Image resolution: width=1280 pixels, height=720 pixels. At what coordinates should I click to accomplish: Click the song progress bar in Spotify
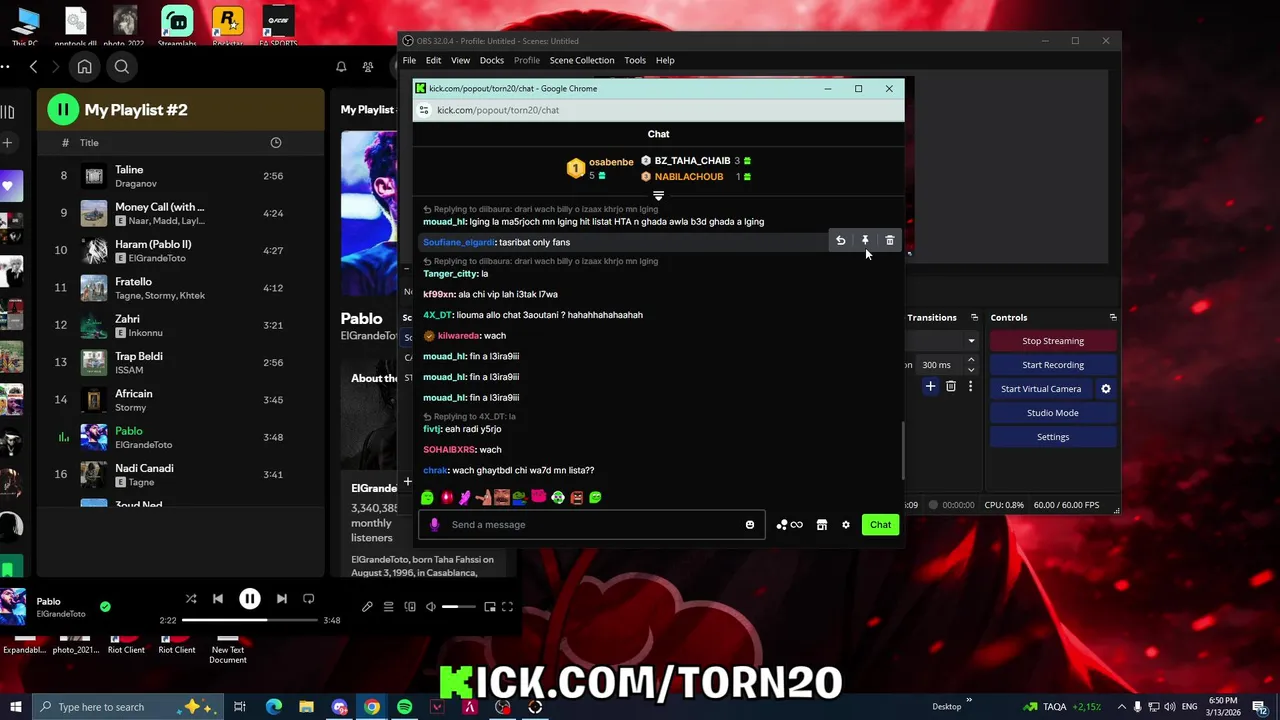[x=250, y=620]
